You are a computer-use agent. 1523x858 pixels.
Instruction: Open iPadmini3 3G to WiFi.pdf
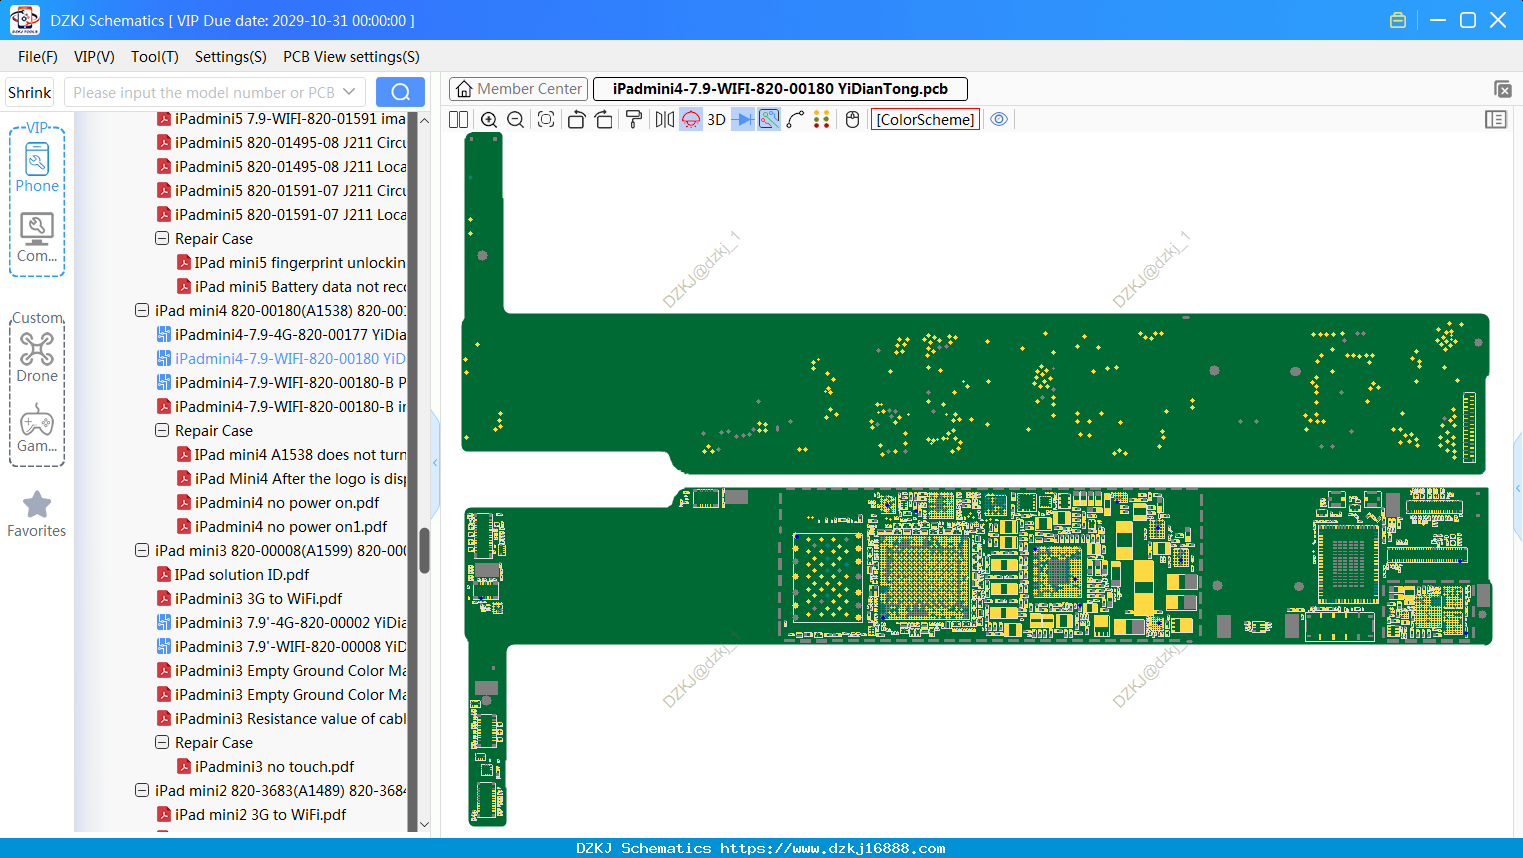[x=249, y=599]
